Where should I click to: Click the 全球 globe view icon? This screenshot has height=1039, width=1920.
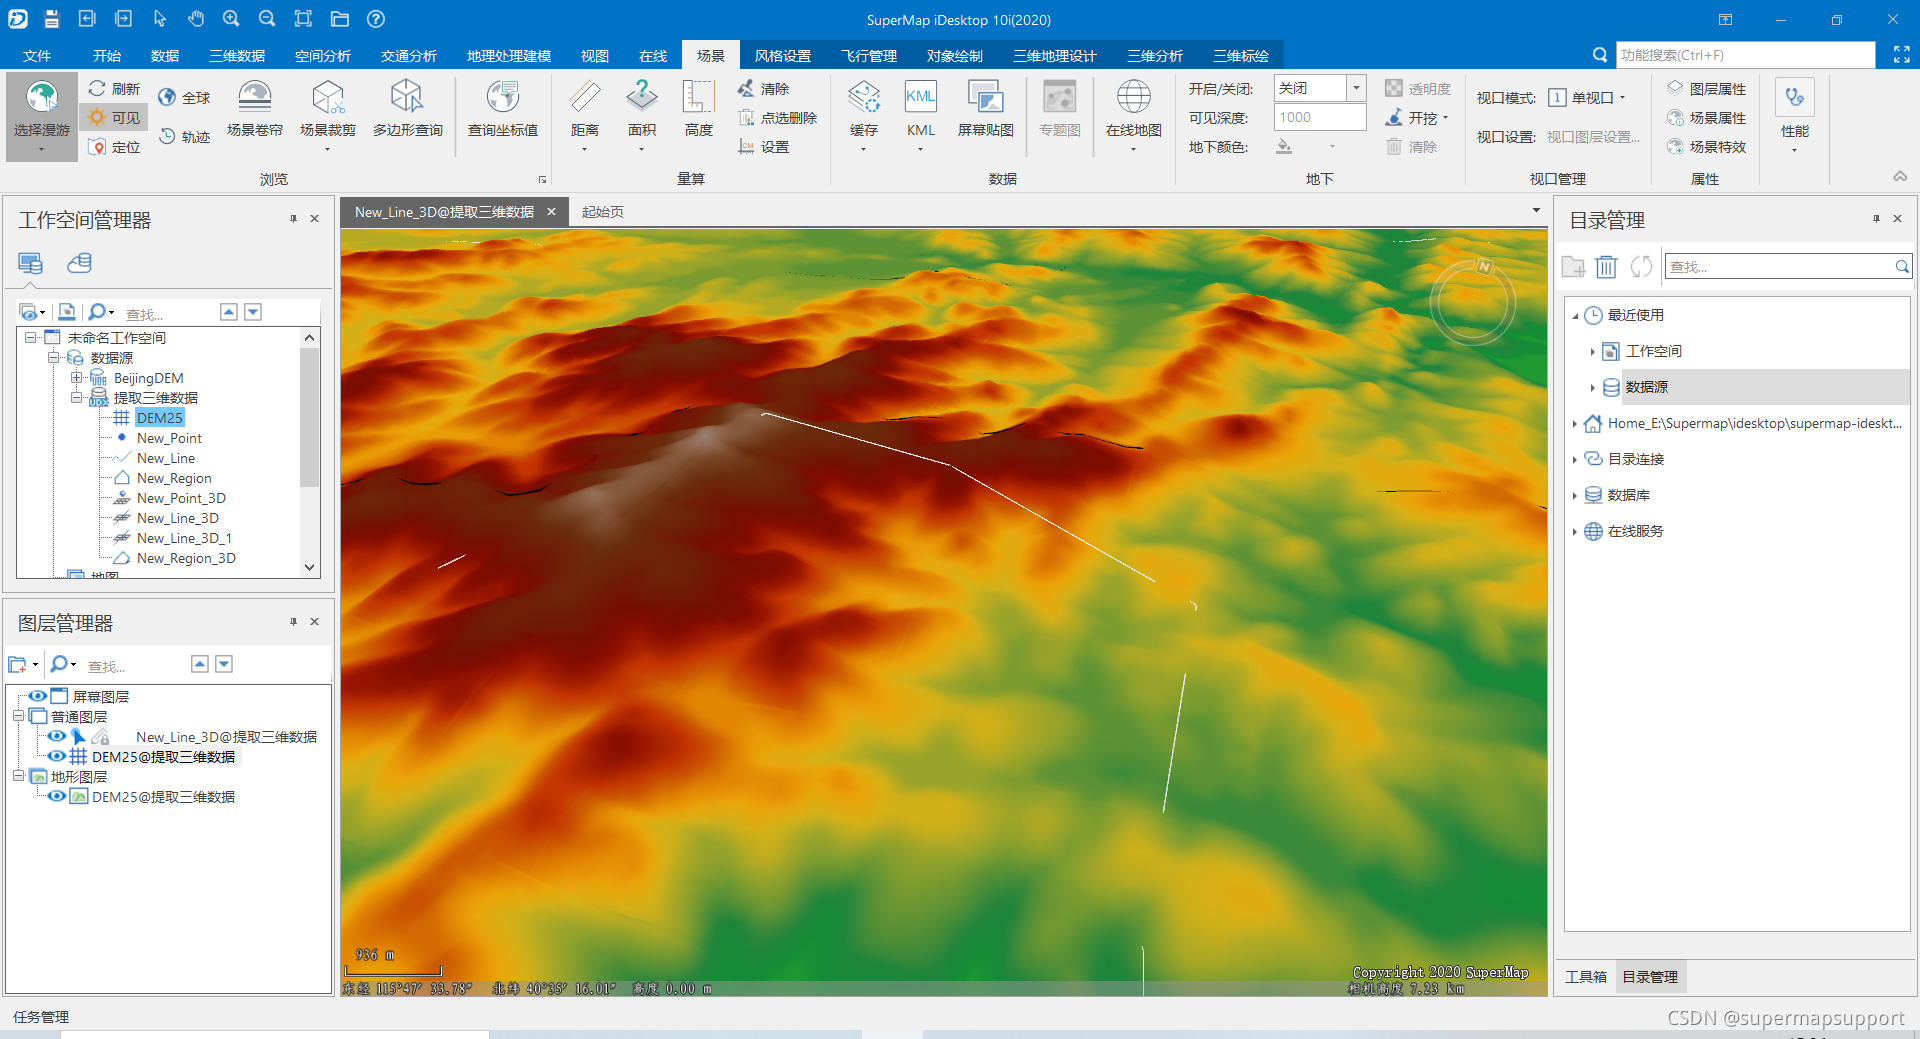pos(167,97)
